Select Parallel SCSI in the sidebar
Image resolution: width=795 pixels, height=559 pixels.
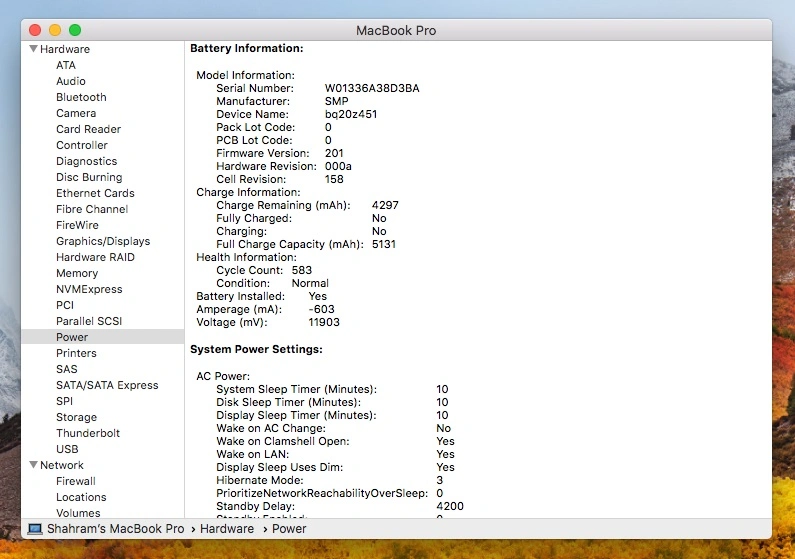coord(89,321)
